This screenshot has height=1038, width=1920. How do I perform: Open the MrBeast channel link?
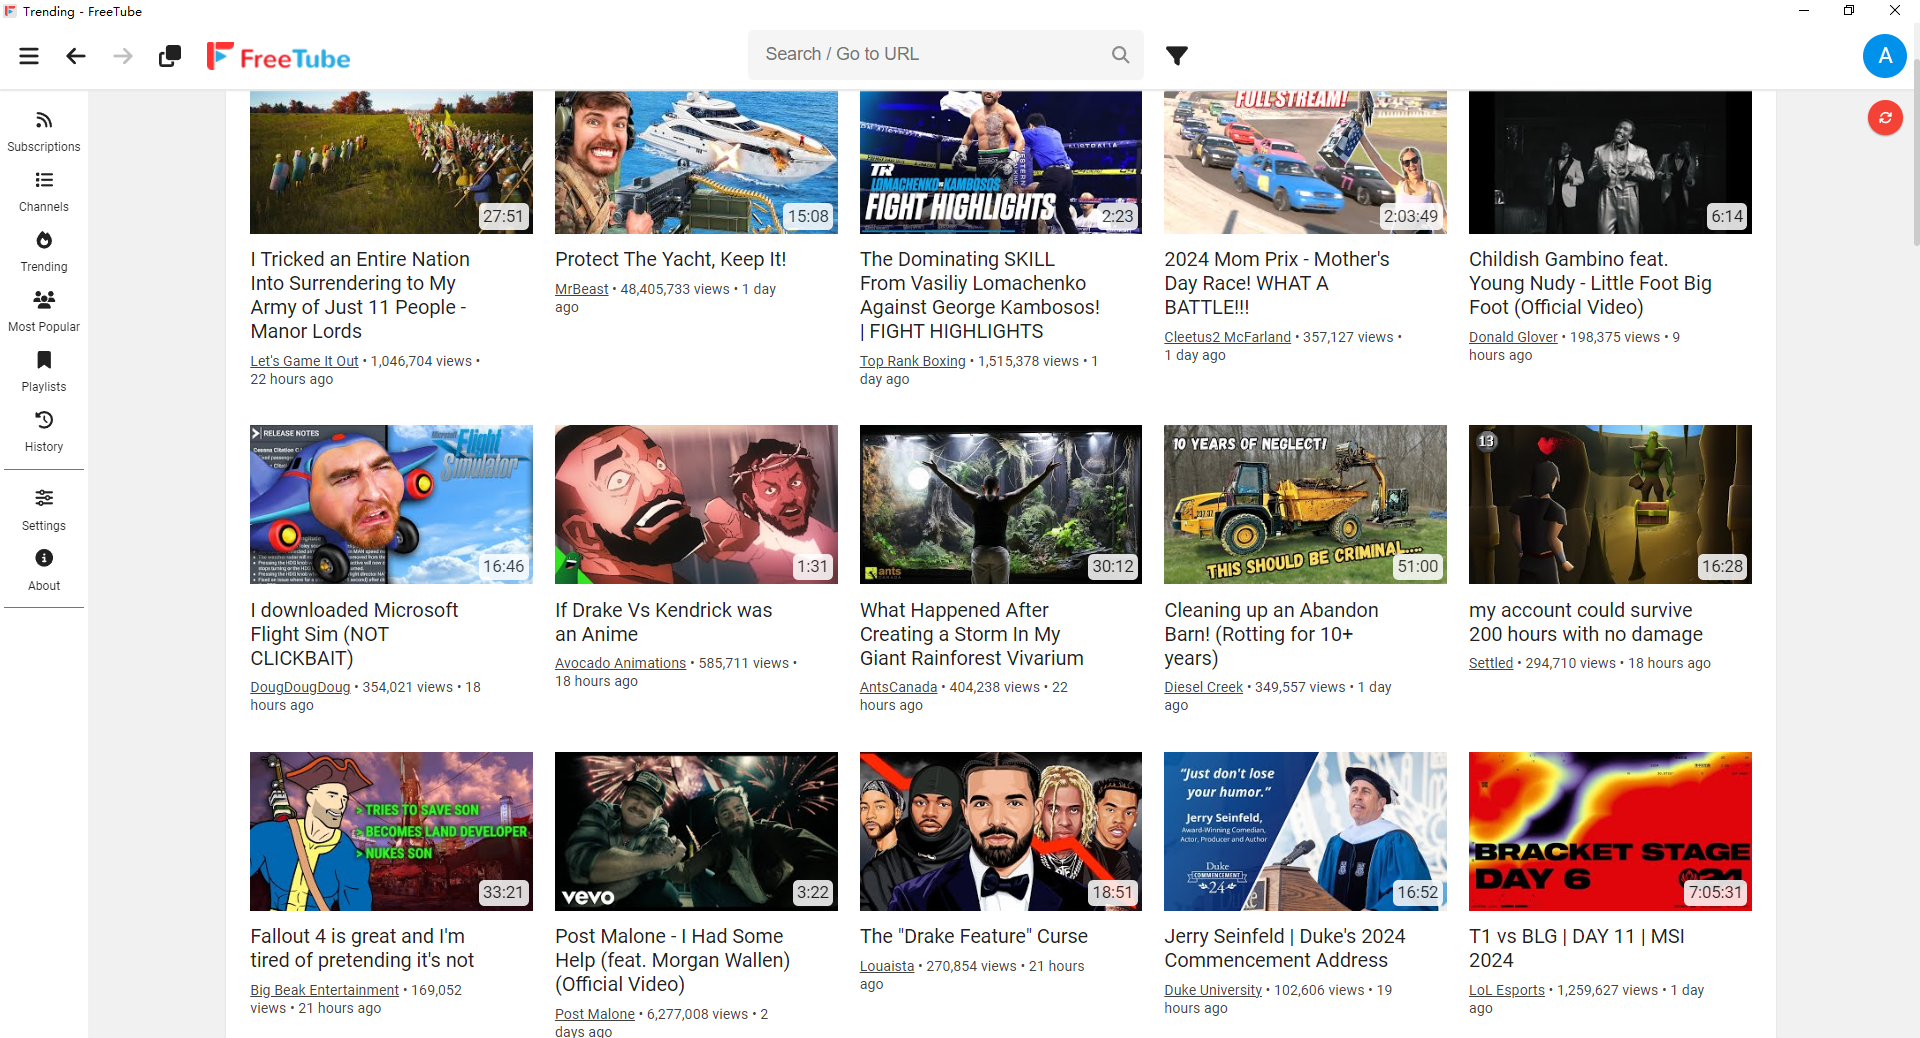[x=582, y=289]
